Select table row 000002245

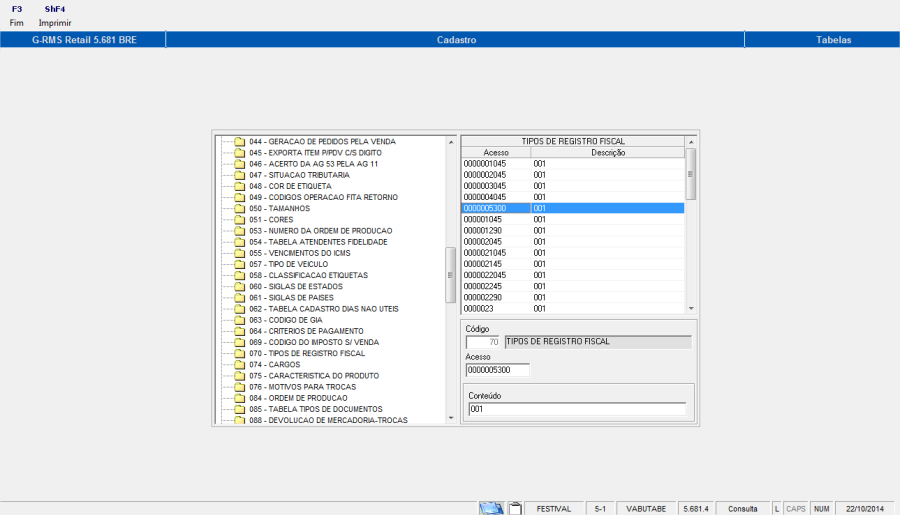[573, 286]
